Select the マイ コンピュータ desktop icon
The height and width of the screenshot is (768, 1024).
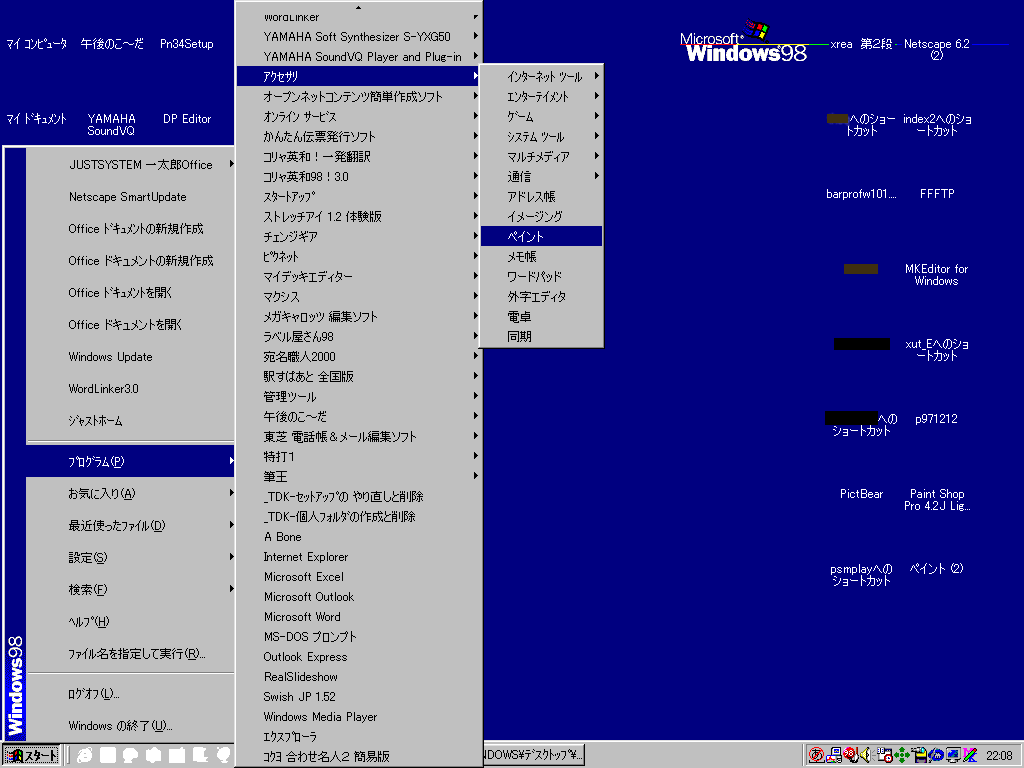[x=37, y=44]
